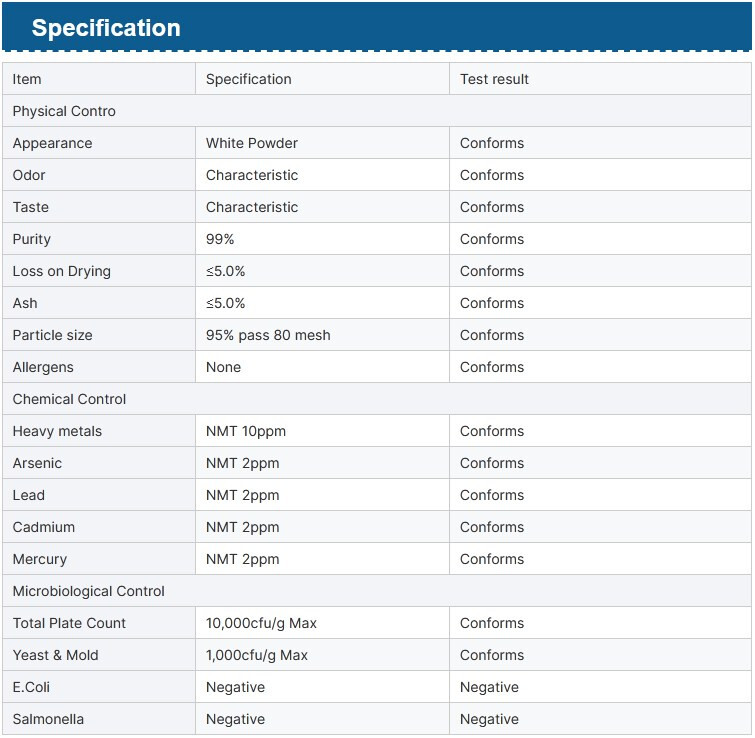The width and height of the screenshot is (755, 738).
Task: Select the Loss on Drying row label
Action: (x=62, y=272)
